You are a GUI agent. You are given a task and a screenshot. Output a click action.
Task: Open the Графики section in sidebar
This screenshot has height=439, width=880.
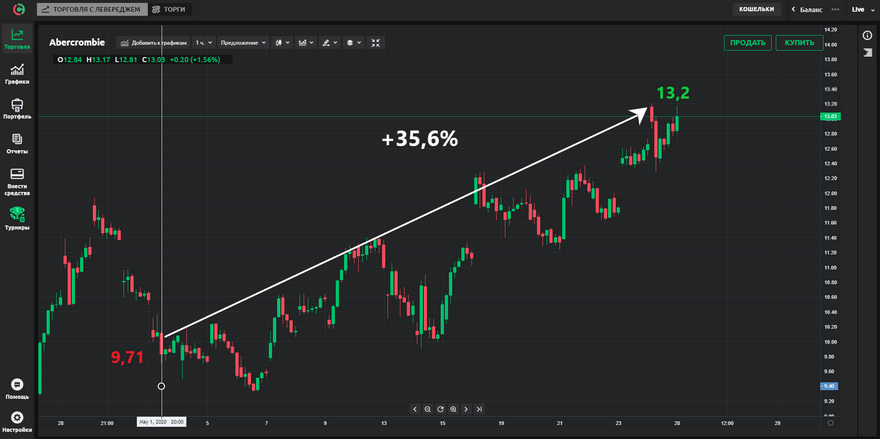[x=16, y=73]
